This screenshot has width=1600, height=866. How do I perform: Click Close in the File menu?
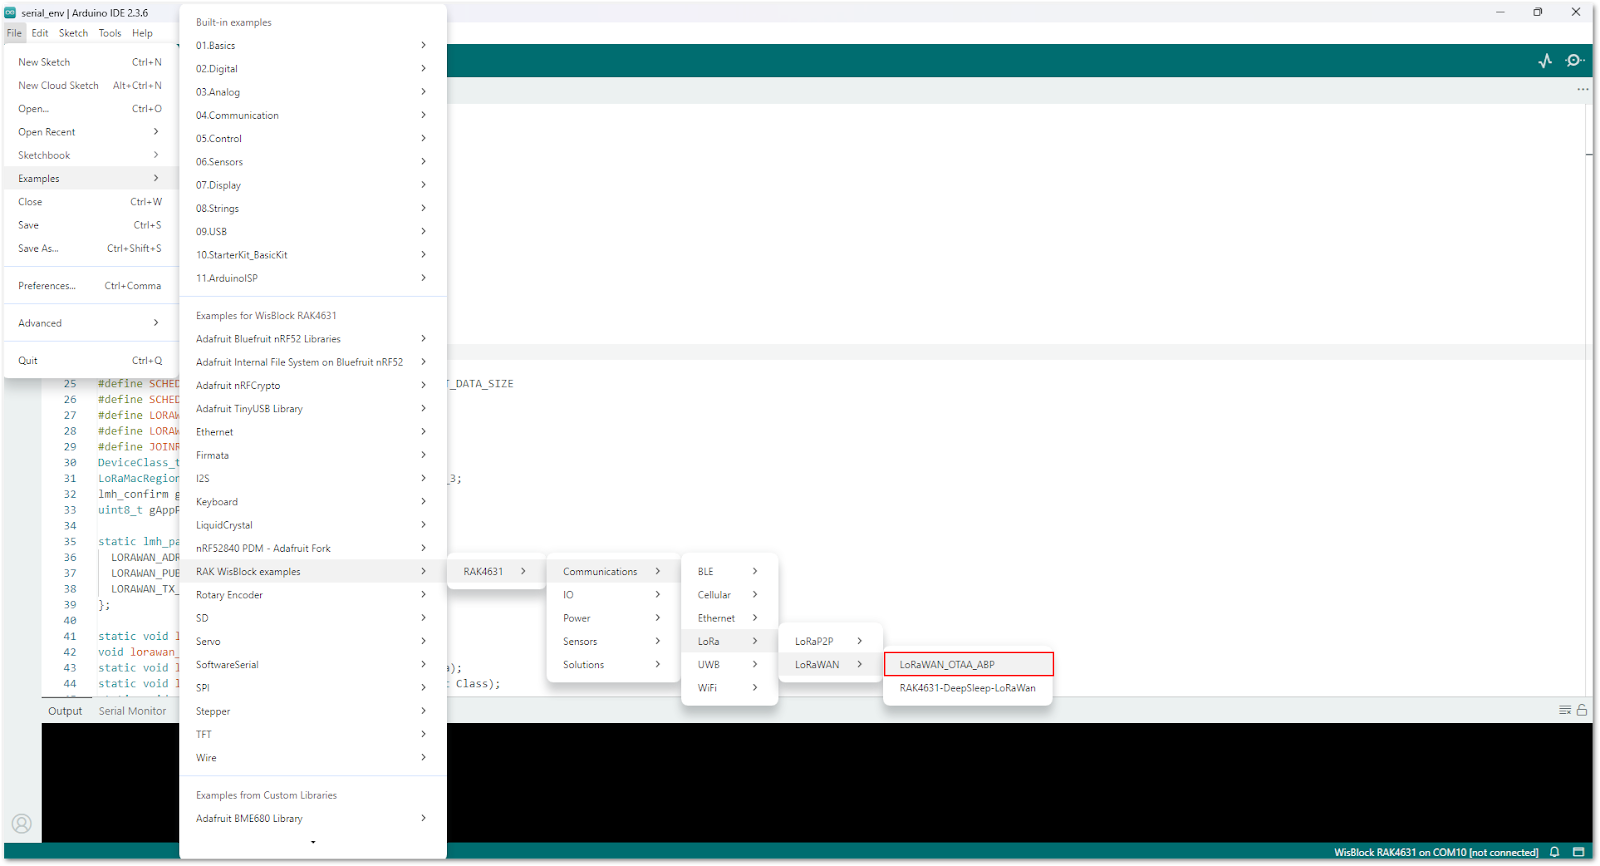pyautogui.click(x=90, y=202)
